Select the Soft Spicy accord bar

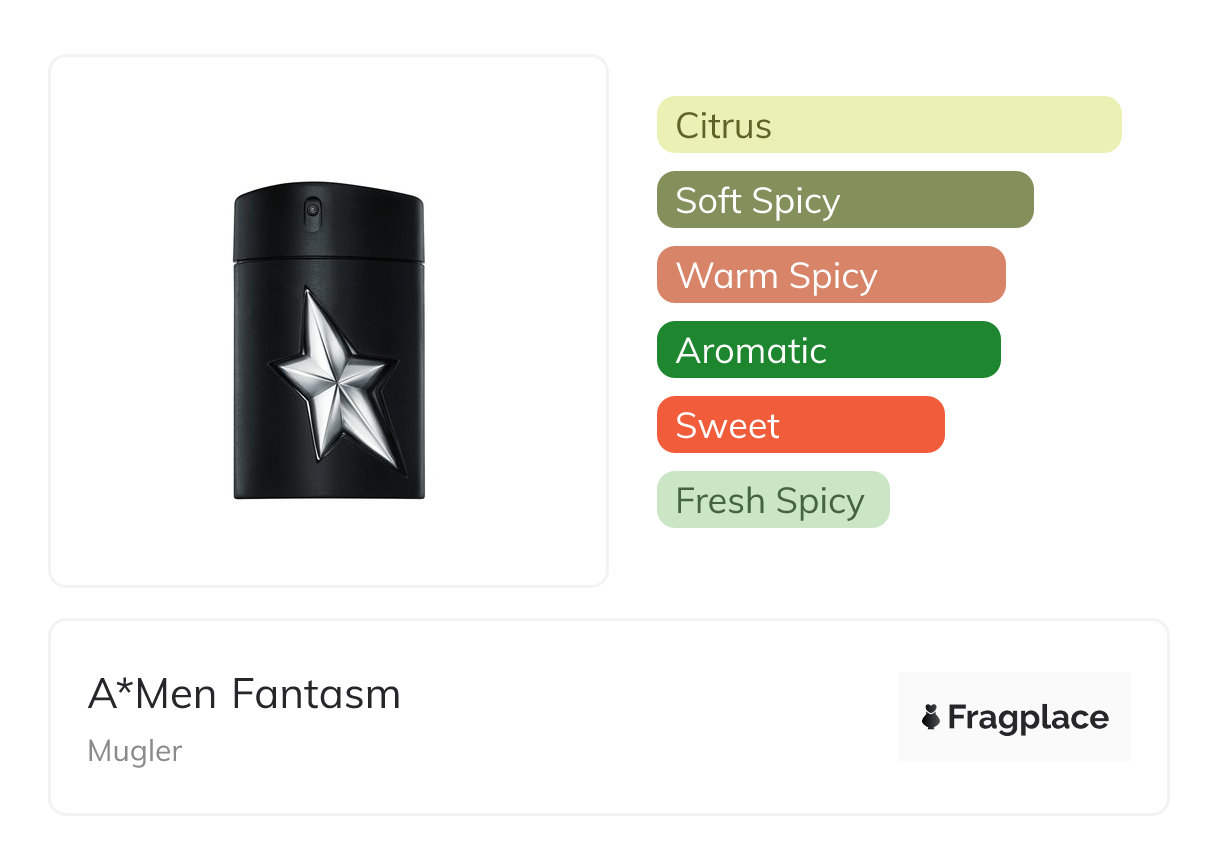click(844, 200)
